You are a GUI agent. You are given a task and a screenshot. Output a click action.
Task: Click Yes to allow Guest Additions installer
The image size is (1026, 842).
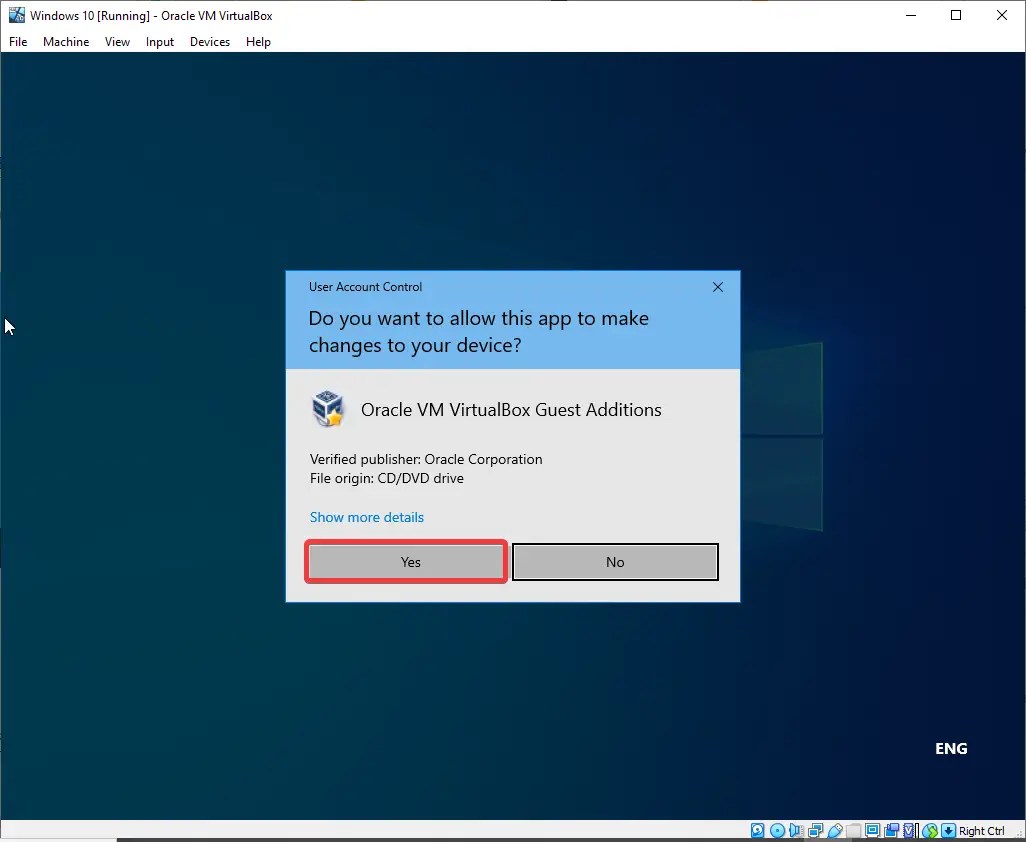(404, 561)
